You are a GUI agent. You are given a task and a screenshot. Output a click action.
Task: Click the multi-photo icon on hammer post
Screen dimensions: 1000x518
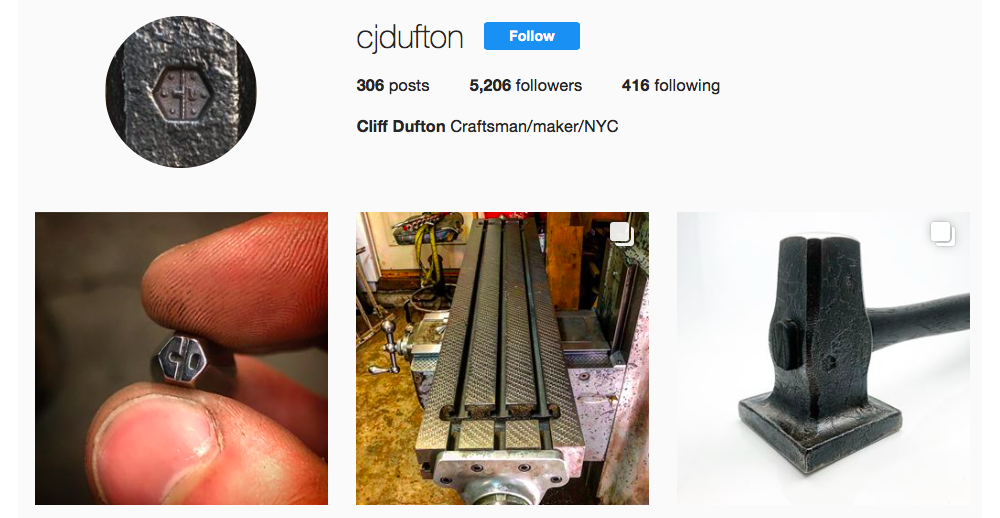[943, 233]
